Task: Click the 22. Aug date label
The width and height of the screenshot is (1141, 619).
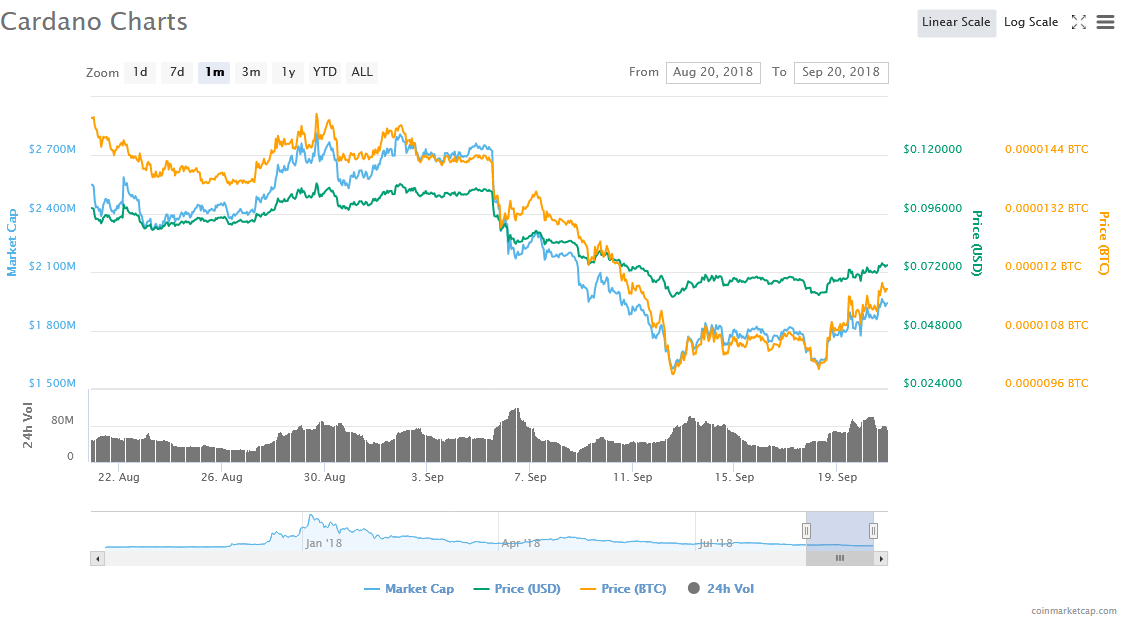Action: point(119,477)
